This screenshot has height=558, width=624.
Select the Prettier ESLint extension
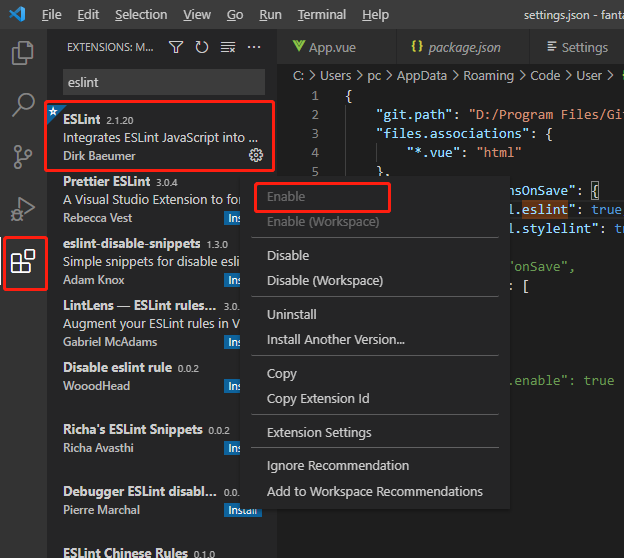coord(143,199)
